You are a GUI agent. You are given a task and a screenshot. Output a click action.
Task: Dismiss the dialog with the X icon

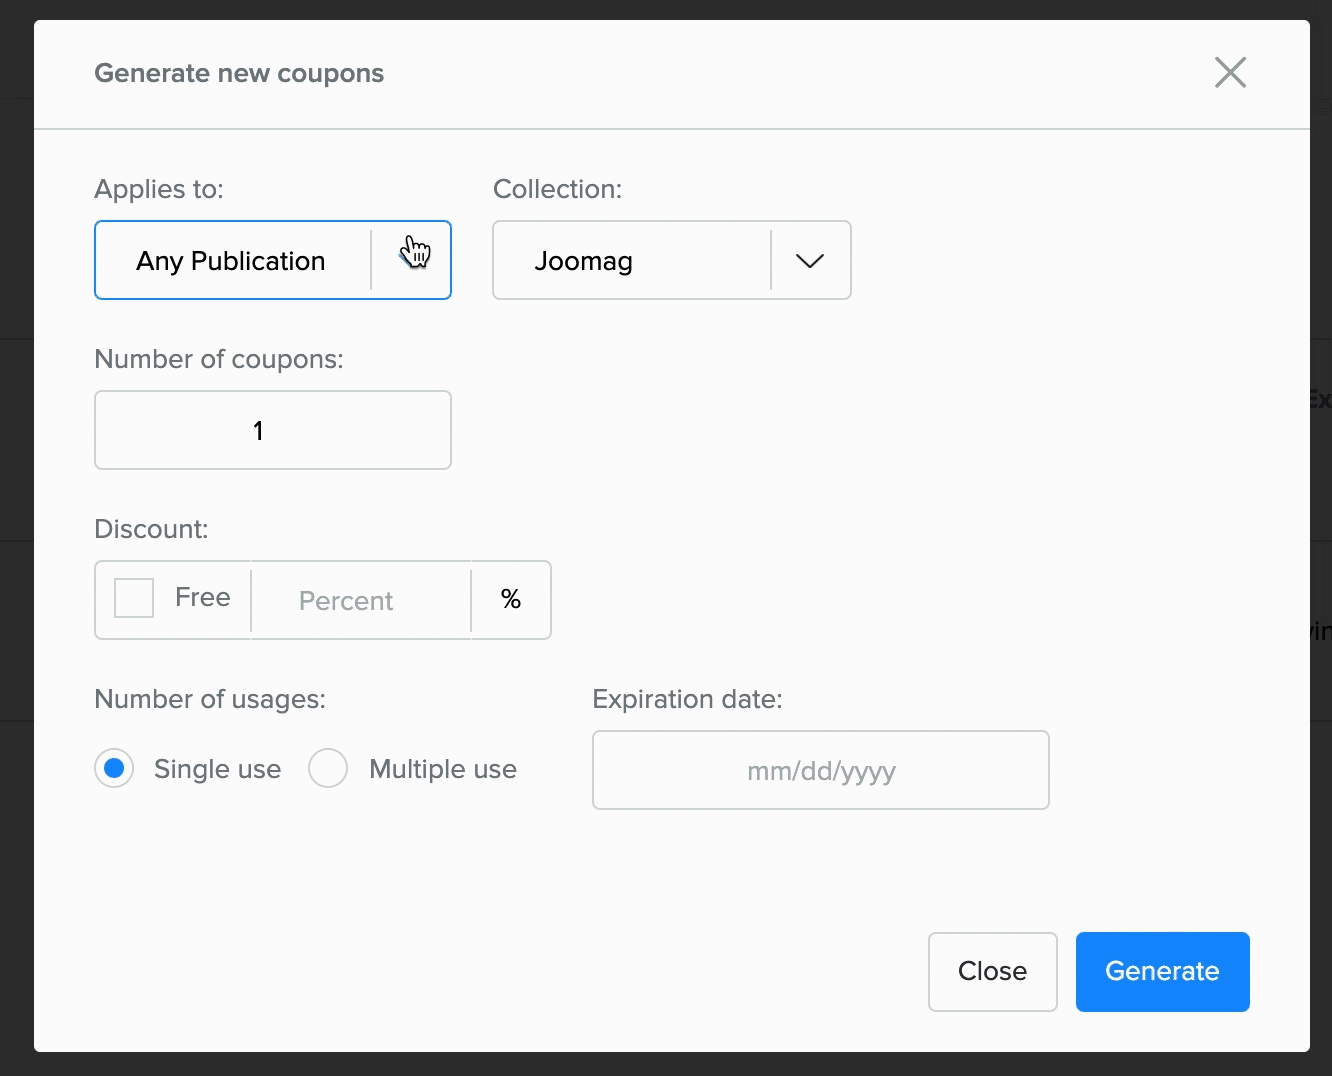tap(1230, 72)
